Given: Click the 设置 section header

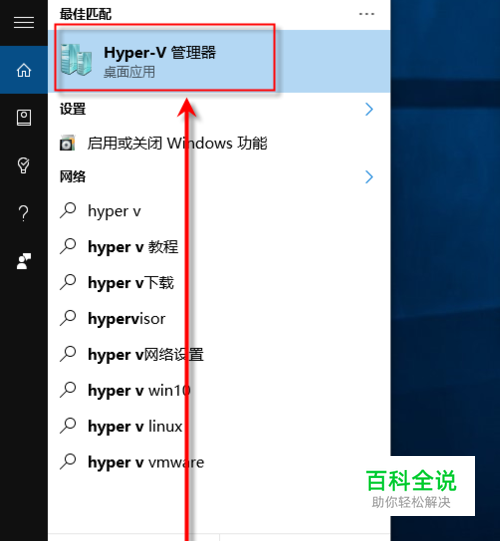Looking at the screenshot, I should pyautogui.click(x=72, y=109).
